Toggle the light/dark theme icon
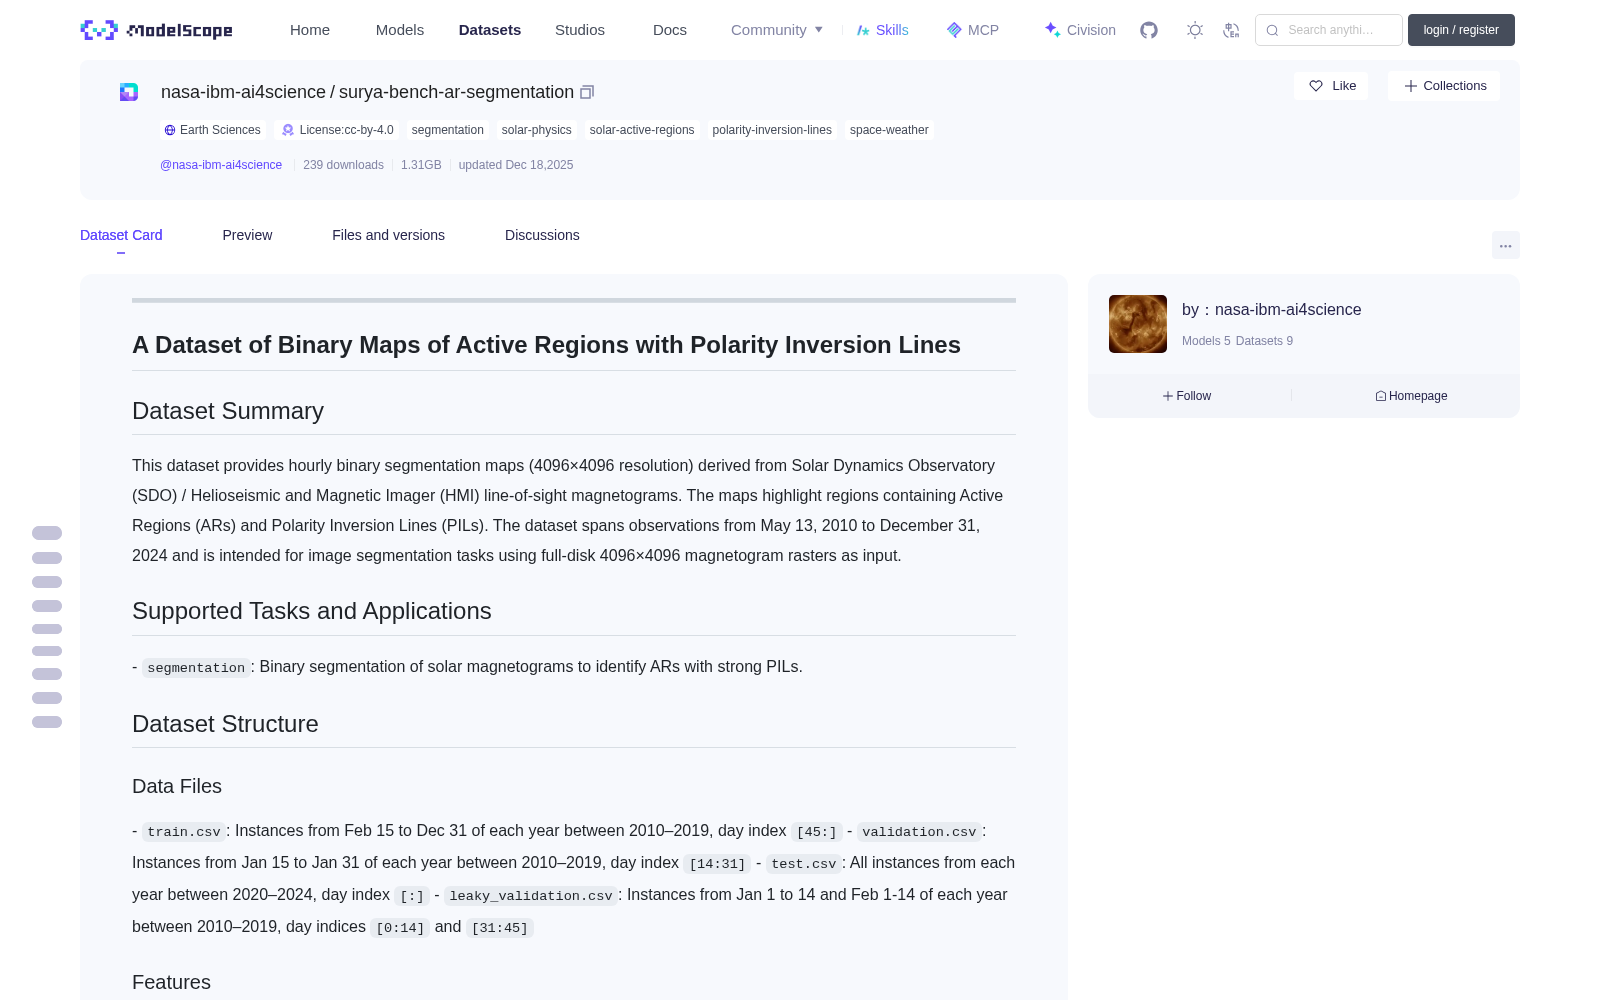 coord(1195,30)
